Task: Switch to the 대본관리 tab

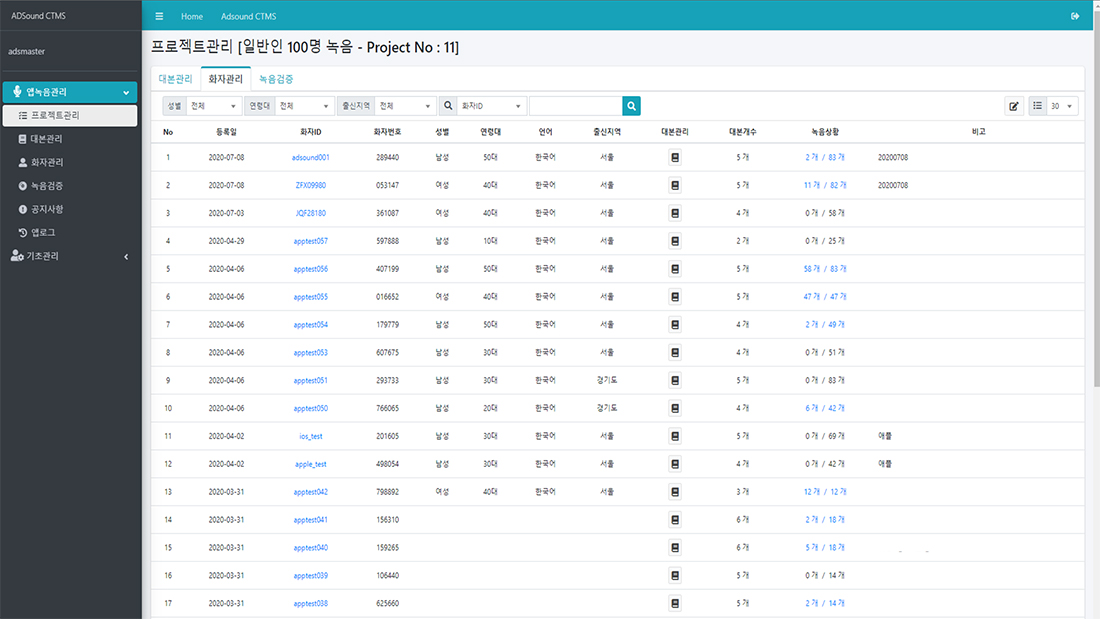Action: (175, 79)
